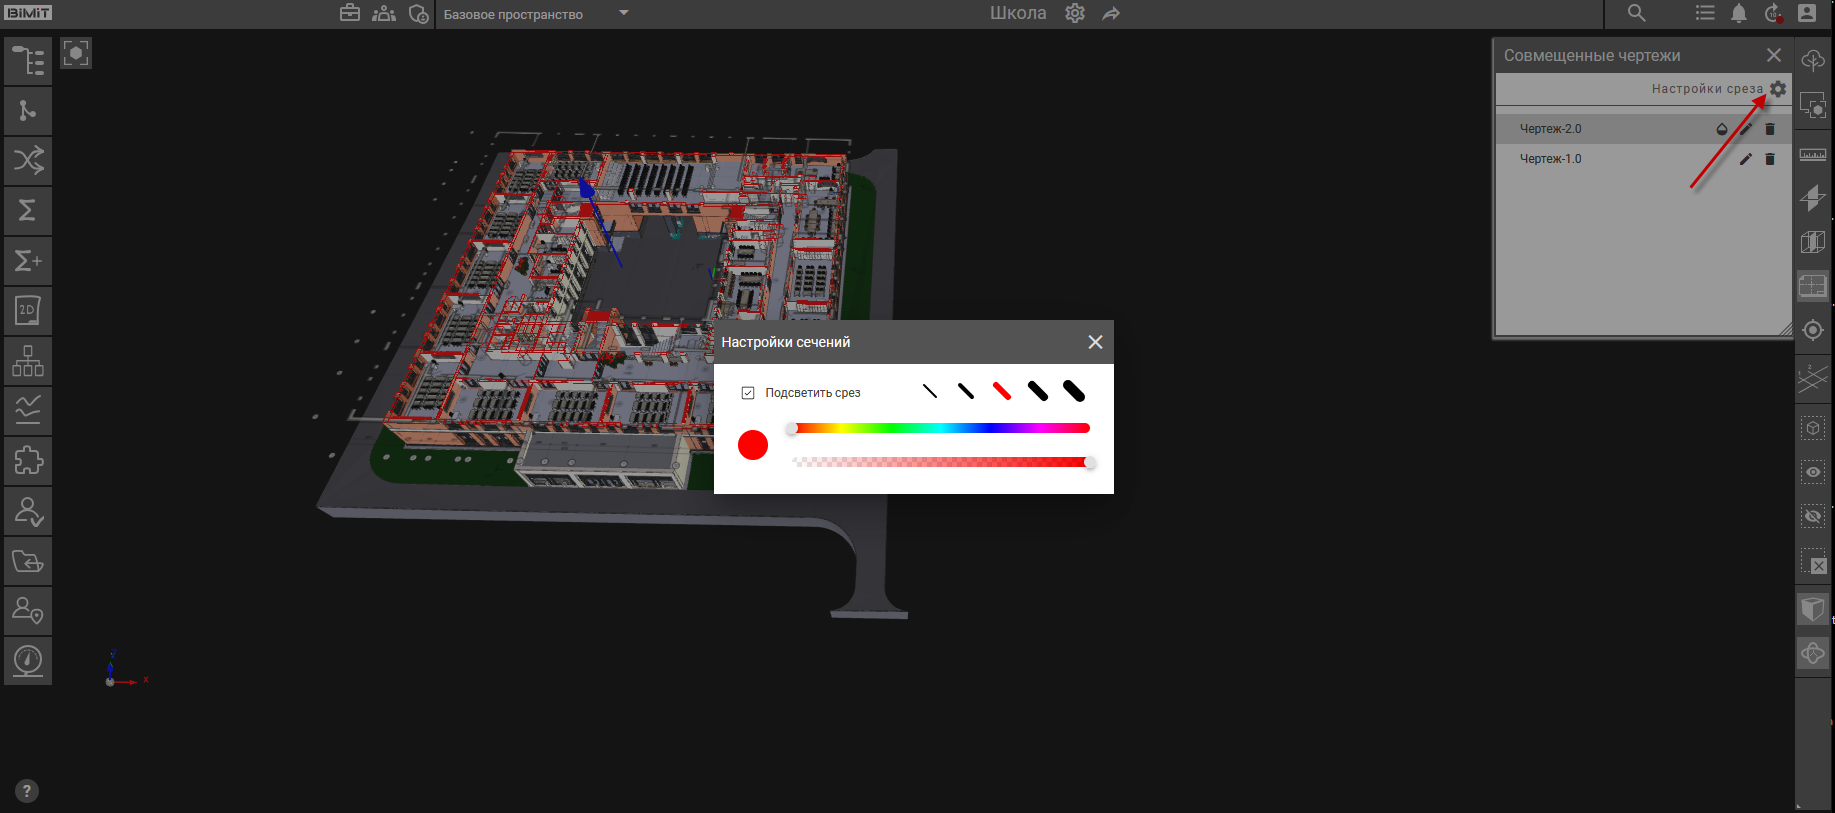1835x813 pixels.
Task: Click the rainbow hue slider
Action: 940,428
